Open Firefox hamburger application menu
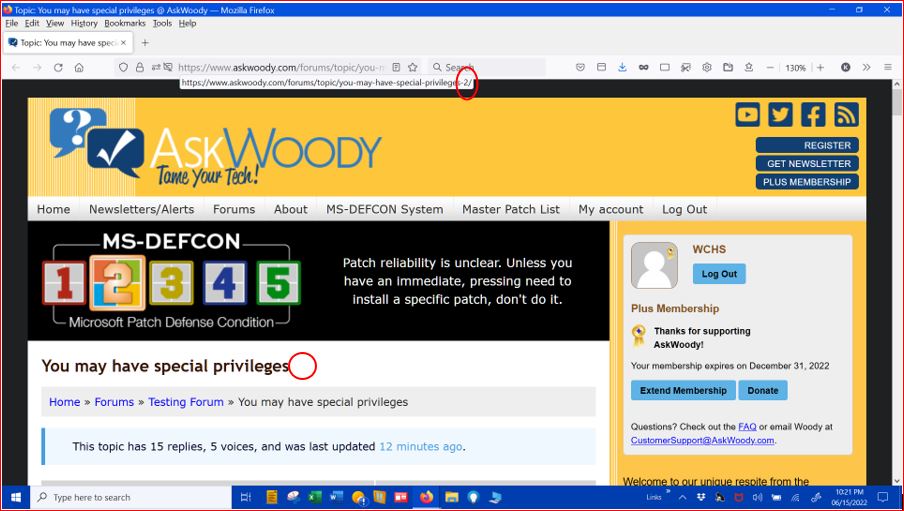The height and width of the screenshot is (511, 904). click(x=888, y=67)
